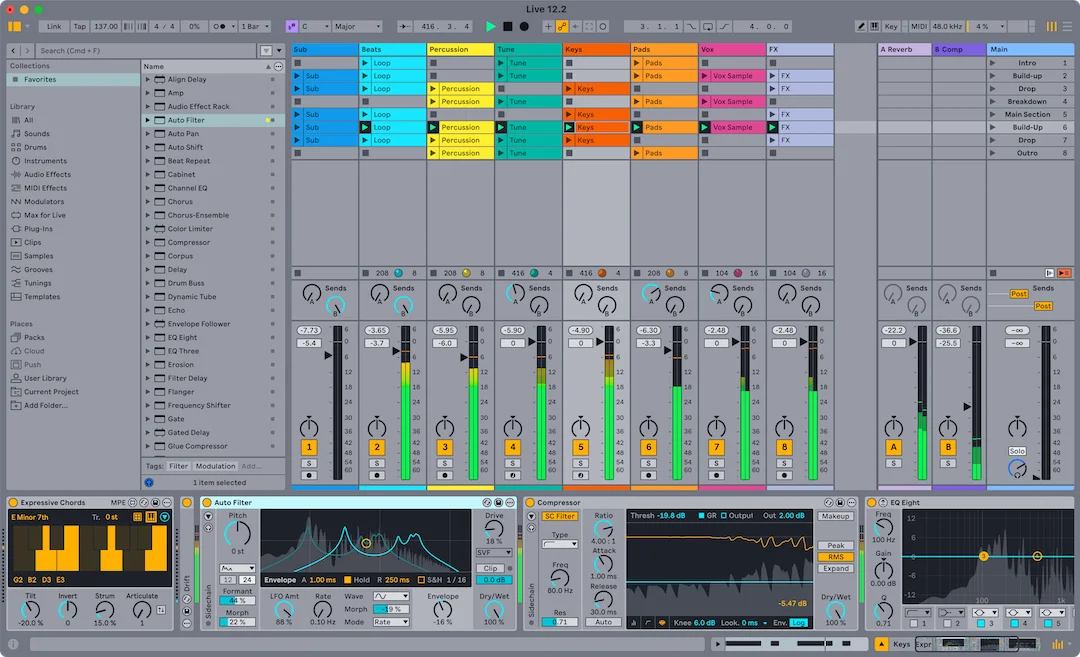Click the save preset icon on Auto Filter
The width and height of the screenshot is (1080, 657).
point(498,503)
